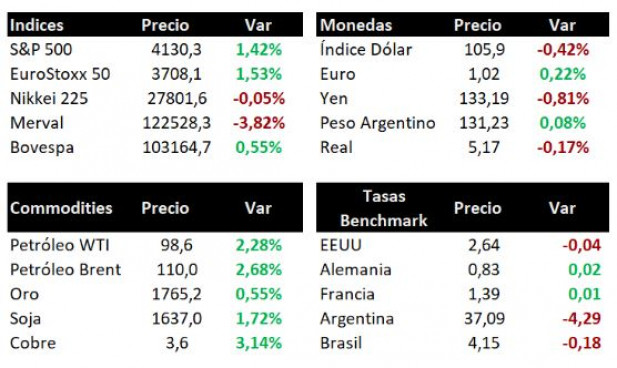
Task: Click the Real currency label
Action: [x=336, y=147]
